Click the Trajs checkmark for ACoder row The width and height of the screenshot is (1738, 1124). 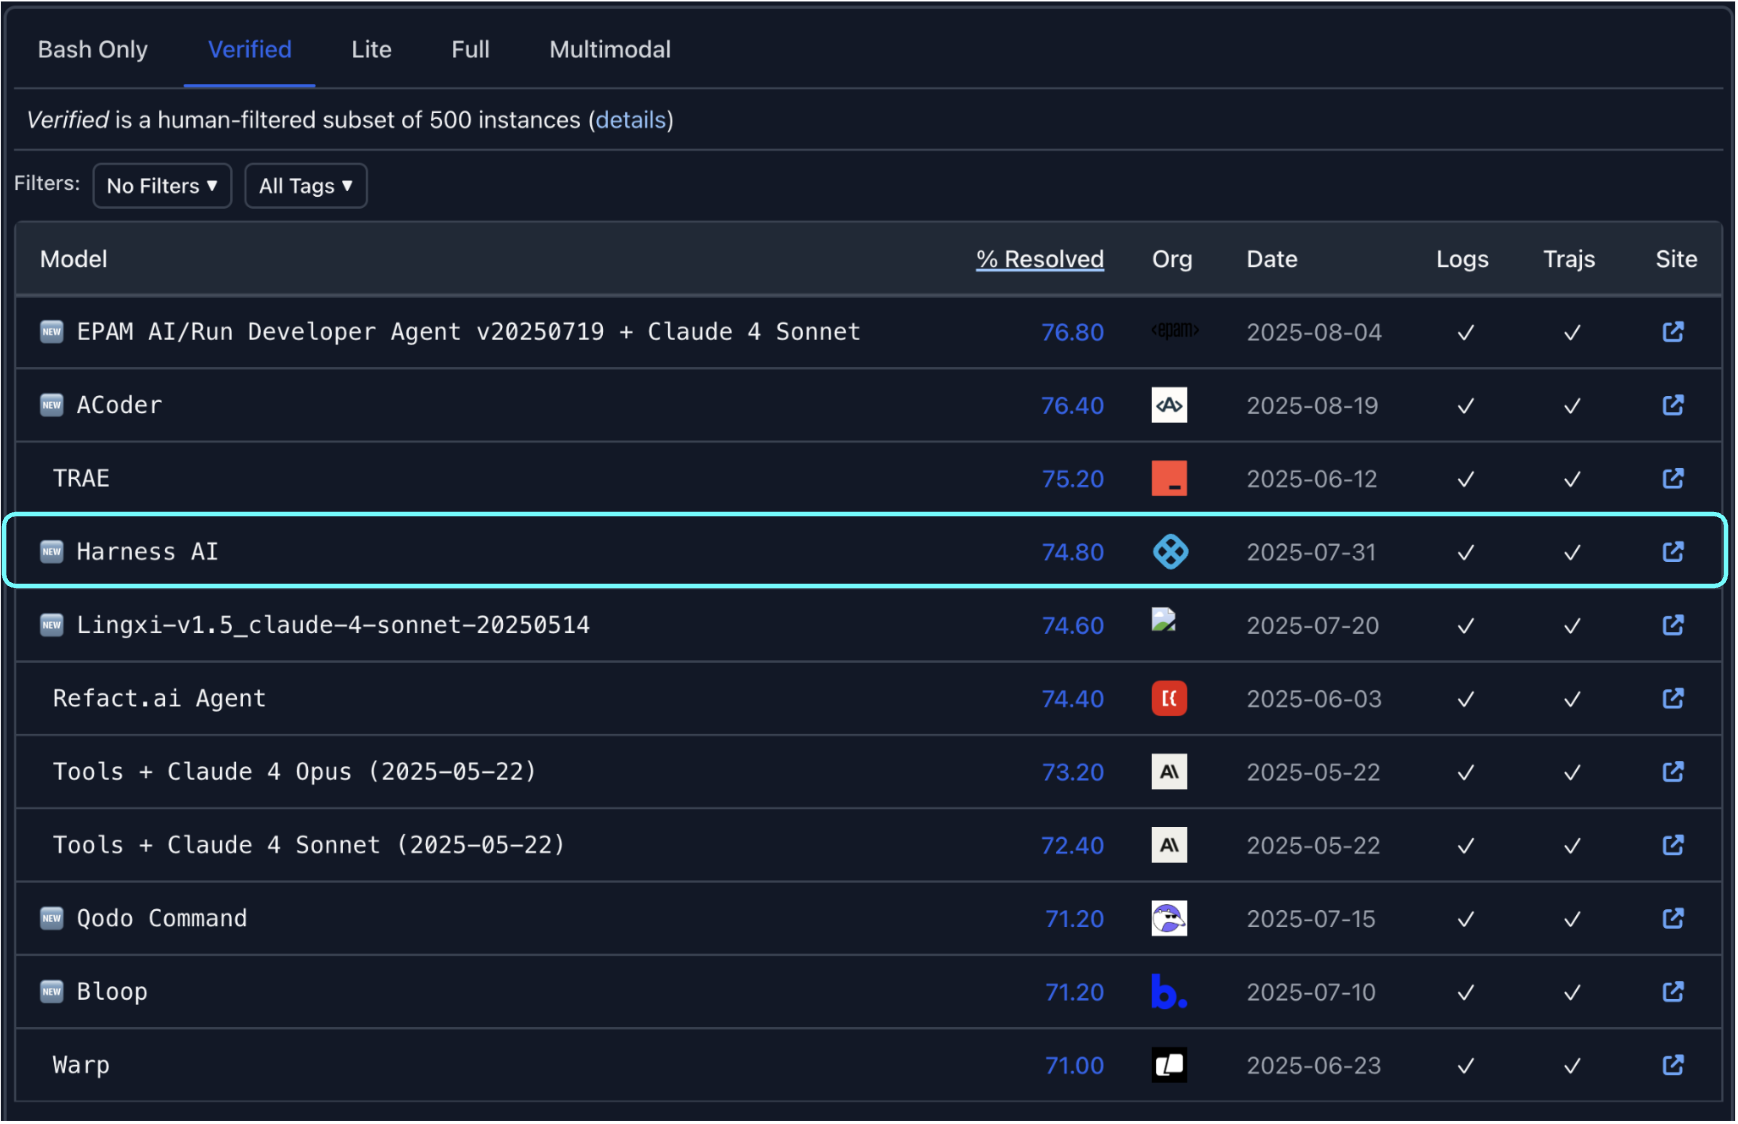[x=1572, y=406]
